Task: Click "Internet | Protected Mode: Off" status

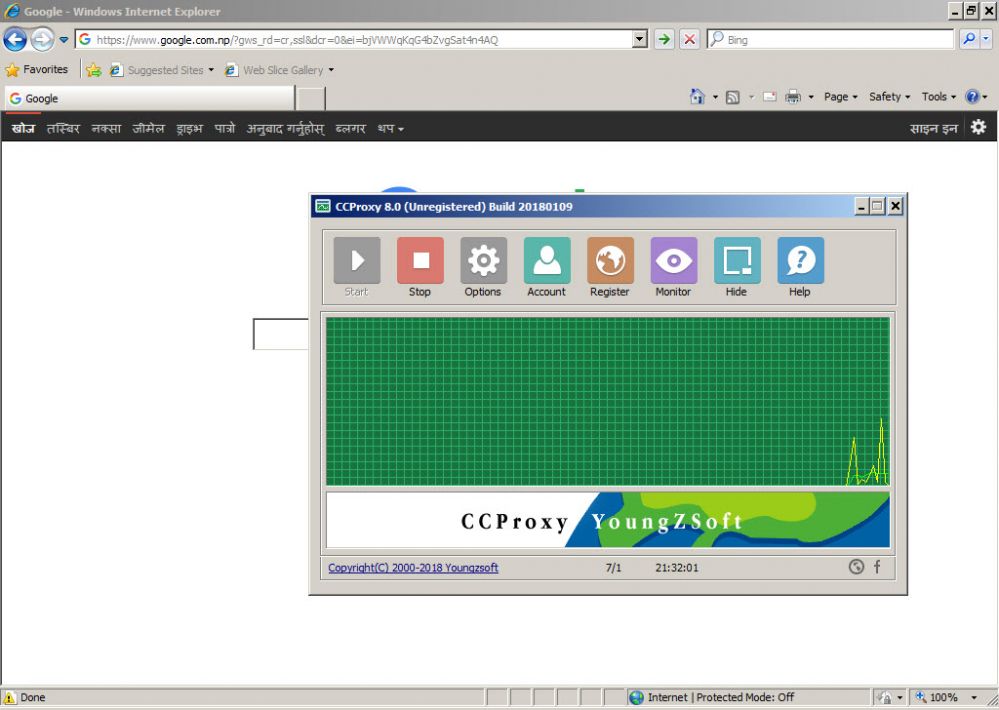Action: click(721, 697)
